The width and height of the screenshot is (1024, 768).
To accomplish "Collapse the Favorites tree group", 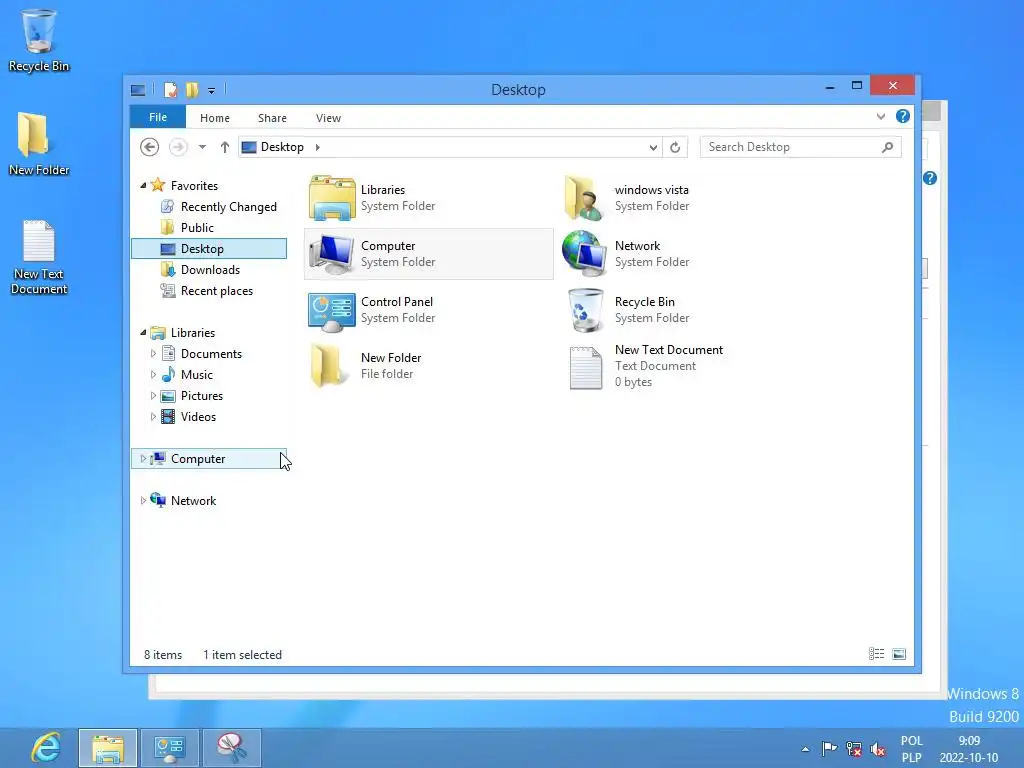I will click(x=143, y=186).
